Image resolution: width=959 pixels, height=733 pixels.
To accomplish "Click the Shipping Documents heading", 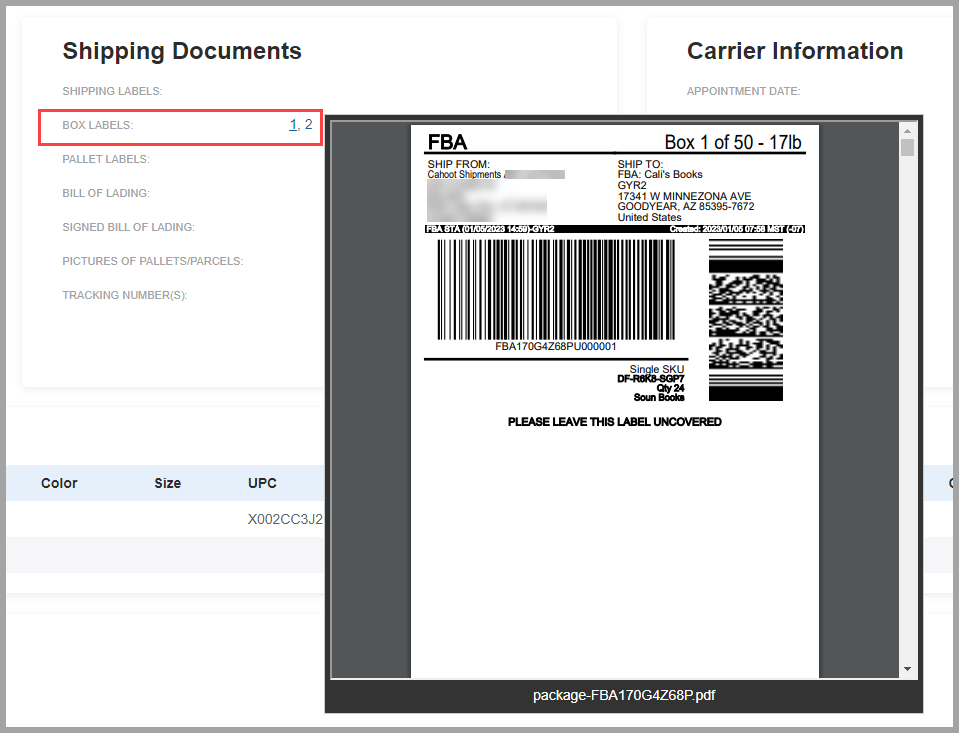I will tap(182, 51).
